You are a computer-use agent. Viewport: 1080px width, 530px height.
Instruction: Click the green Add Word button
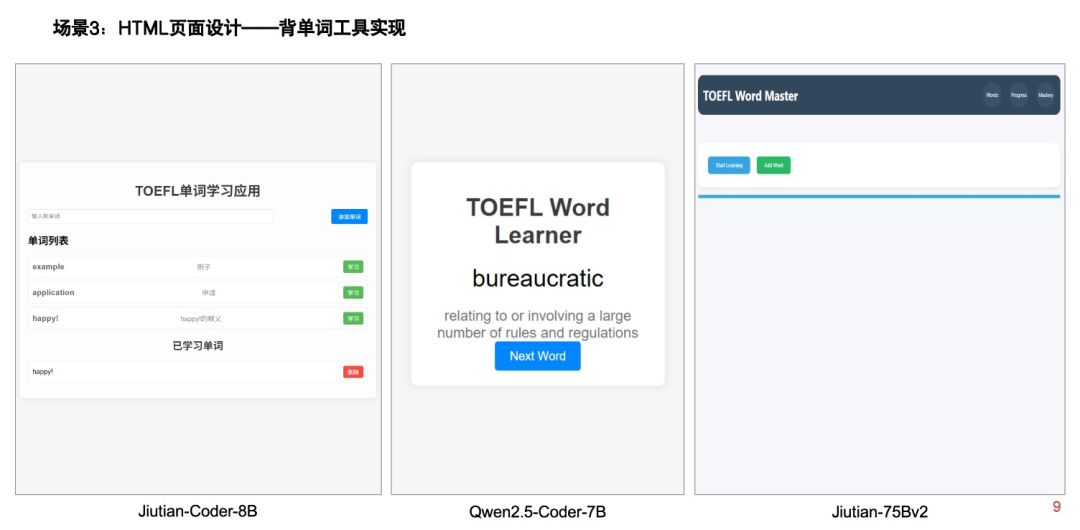point(773,165)
